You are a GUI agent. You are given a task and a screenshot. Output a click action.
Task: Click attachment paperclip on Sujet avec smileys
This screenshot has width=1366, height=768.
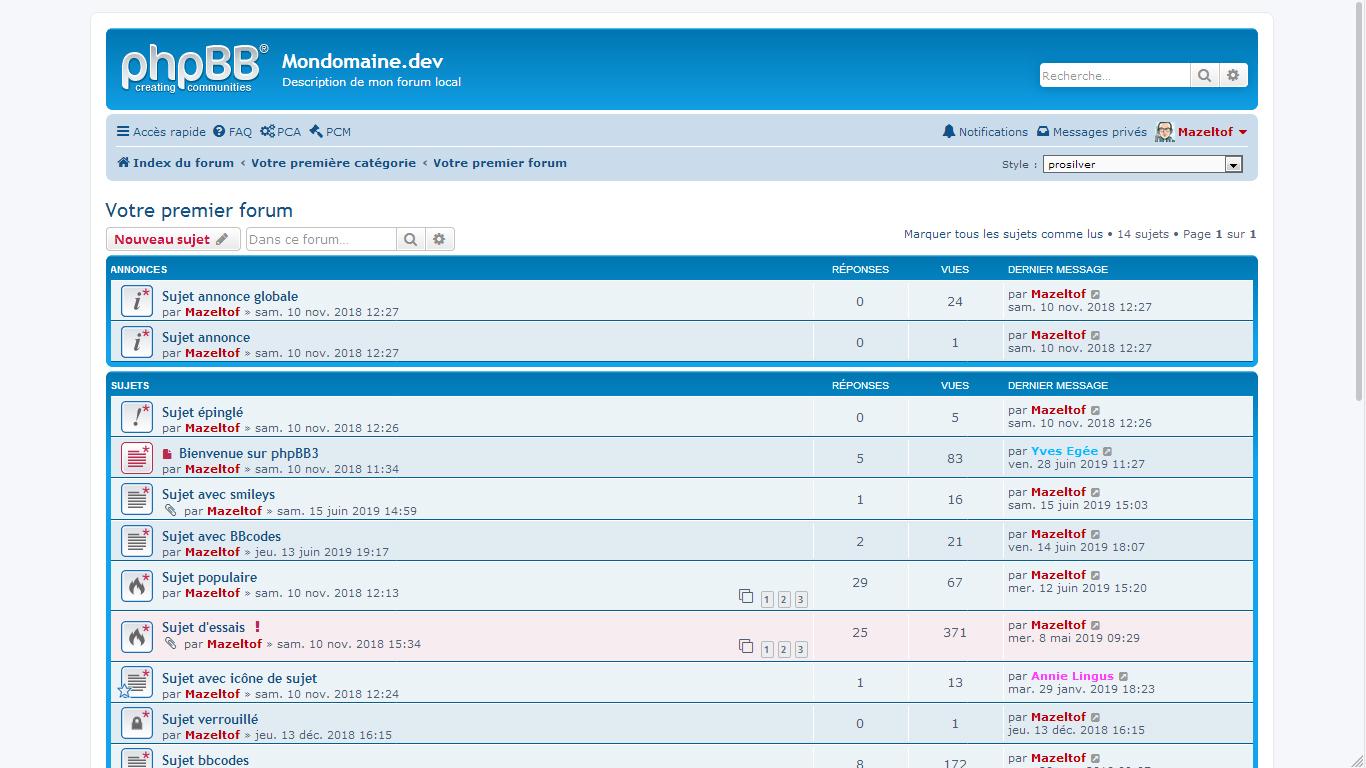[170, 511]
